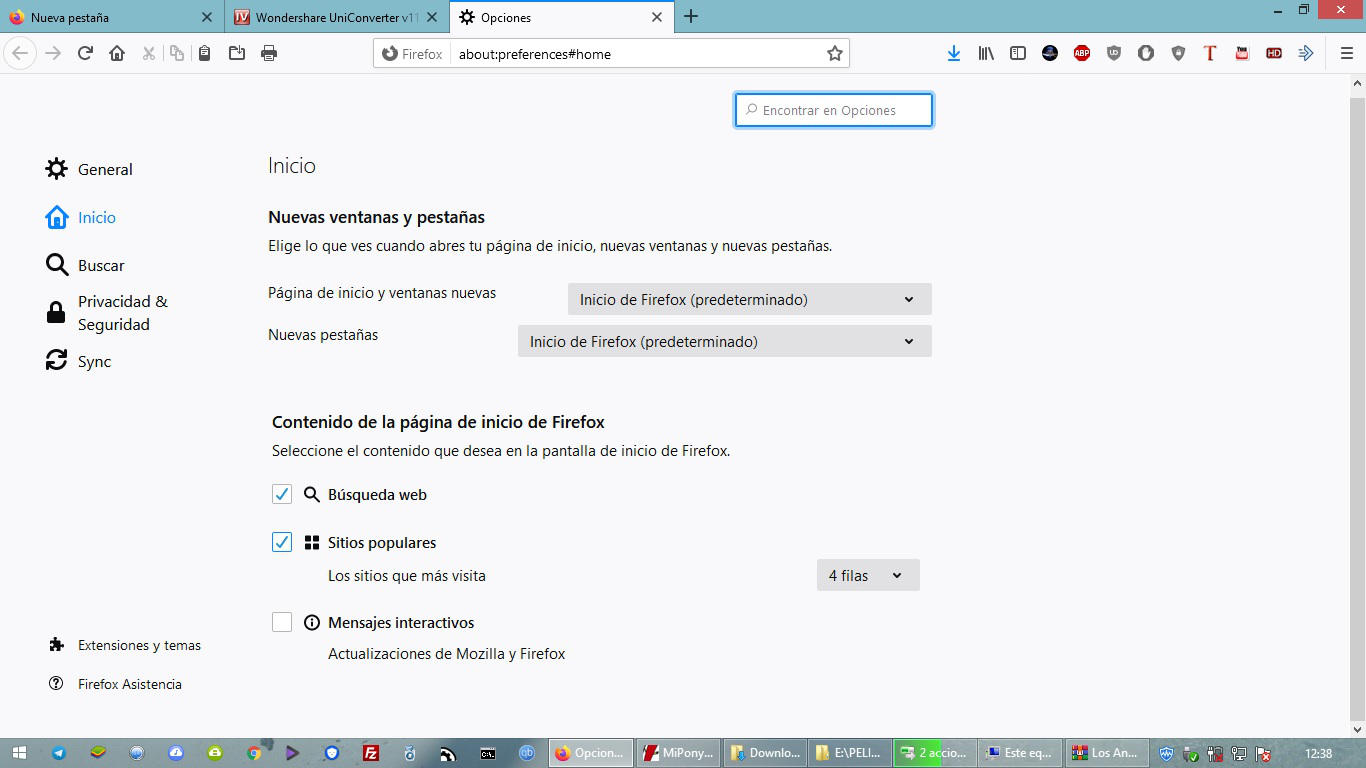
Task: Open the command prompt taskbar icon
Action: 488,753
